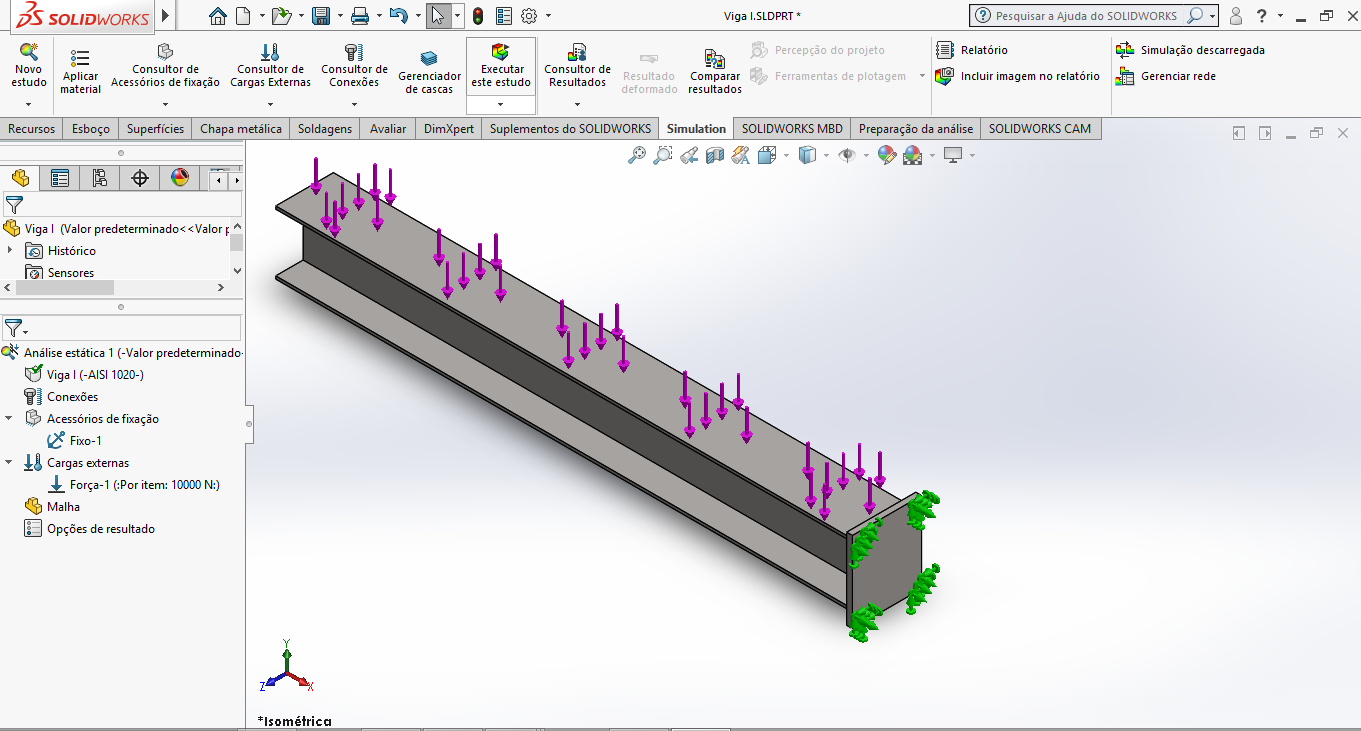The width and height of the screenshot is (1361, 731).
Task: Expand the Histórico tree node
Action: pyautogui.click(x=10, y=250)
